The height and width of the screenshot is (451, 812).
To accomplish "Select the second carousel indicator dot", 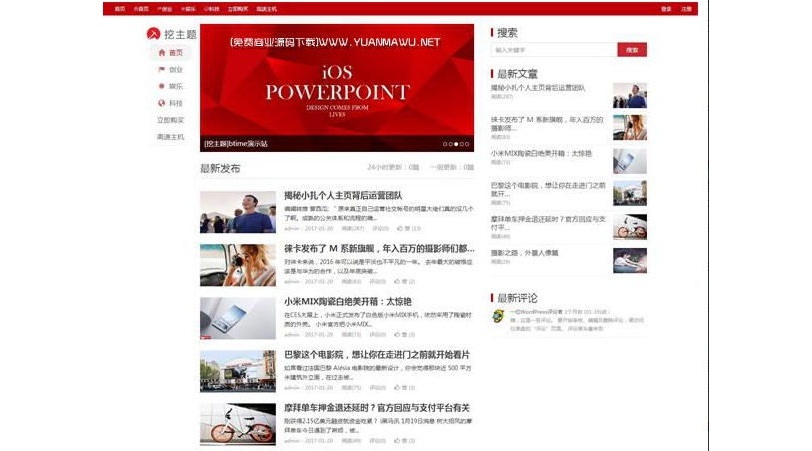I will click(x=451, y=144).
